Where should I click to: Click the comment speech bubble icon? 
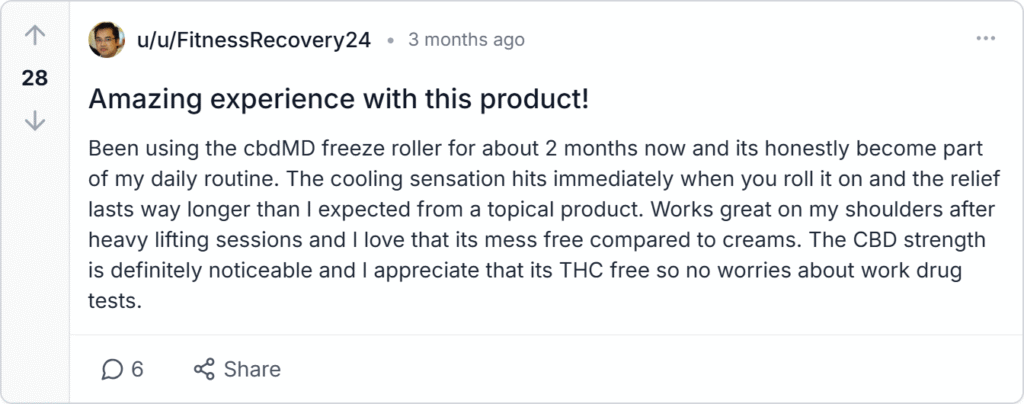coord(112,369)
